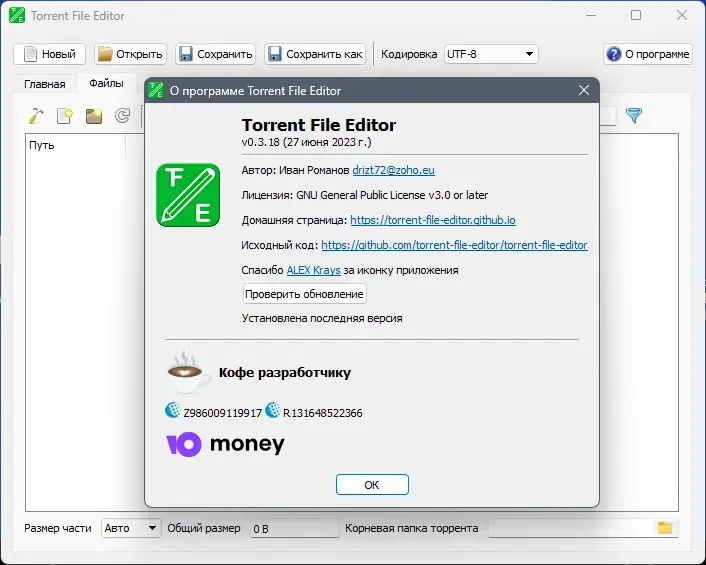Click the coffee cup icon

189,372
